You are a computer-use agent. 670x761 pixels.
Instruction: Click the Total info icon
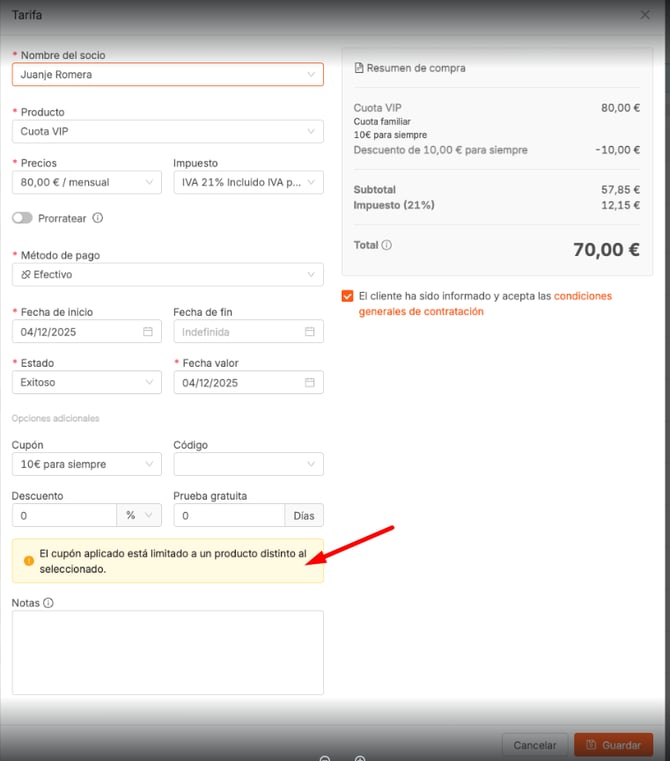[x=387, y=245]
